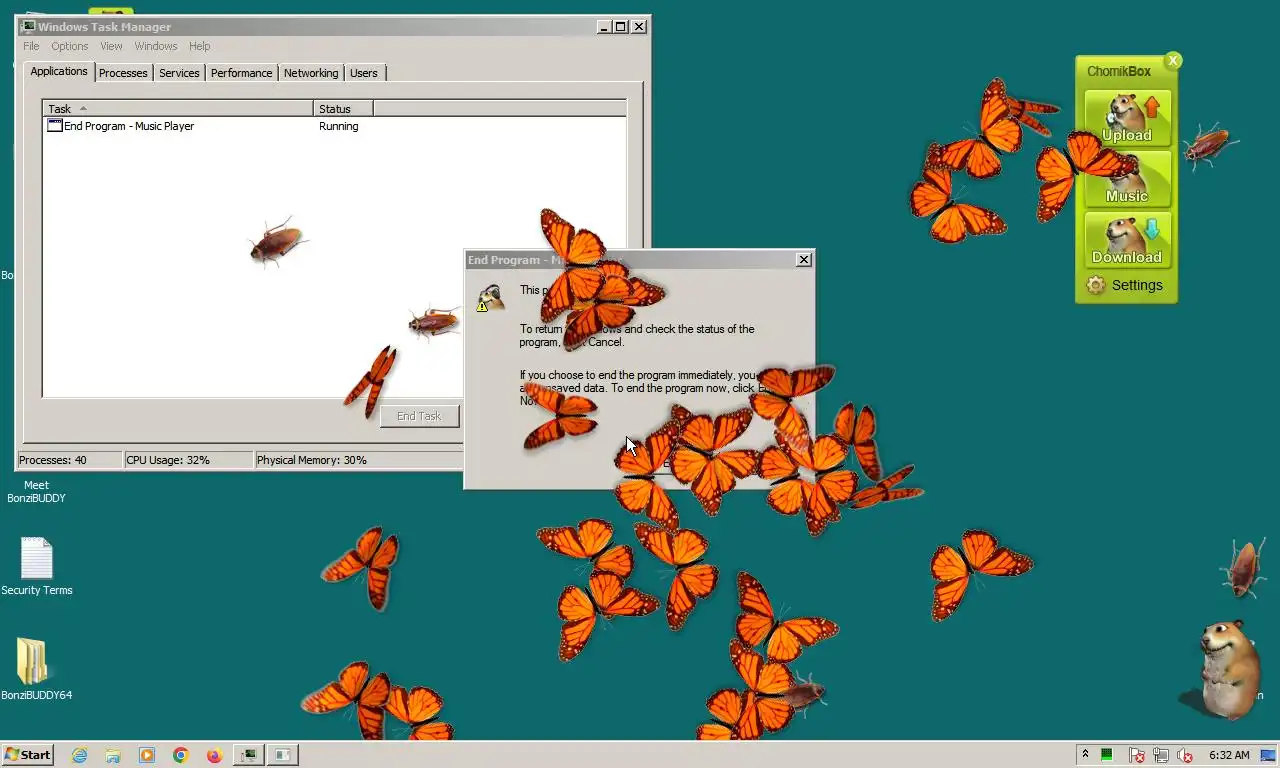Select the Security Terms desktop file
The image size is (1280, 768).
pyautogui.click(x=37, y=566)
